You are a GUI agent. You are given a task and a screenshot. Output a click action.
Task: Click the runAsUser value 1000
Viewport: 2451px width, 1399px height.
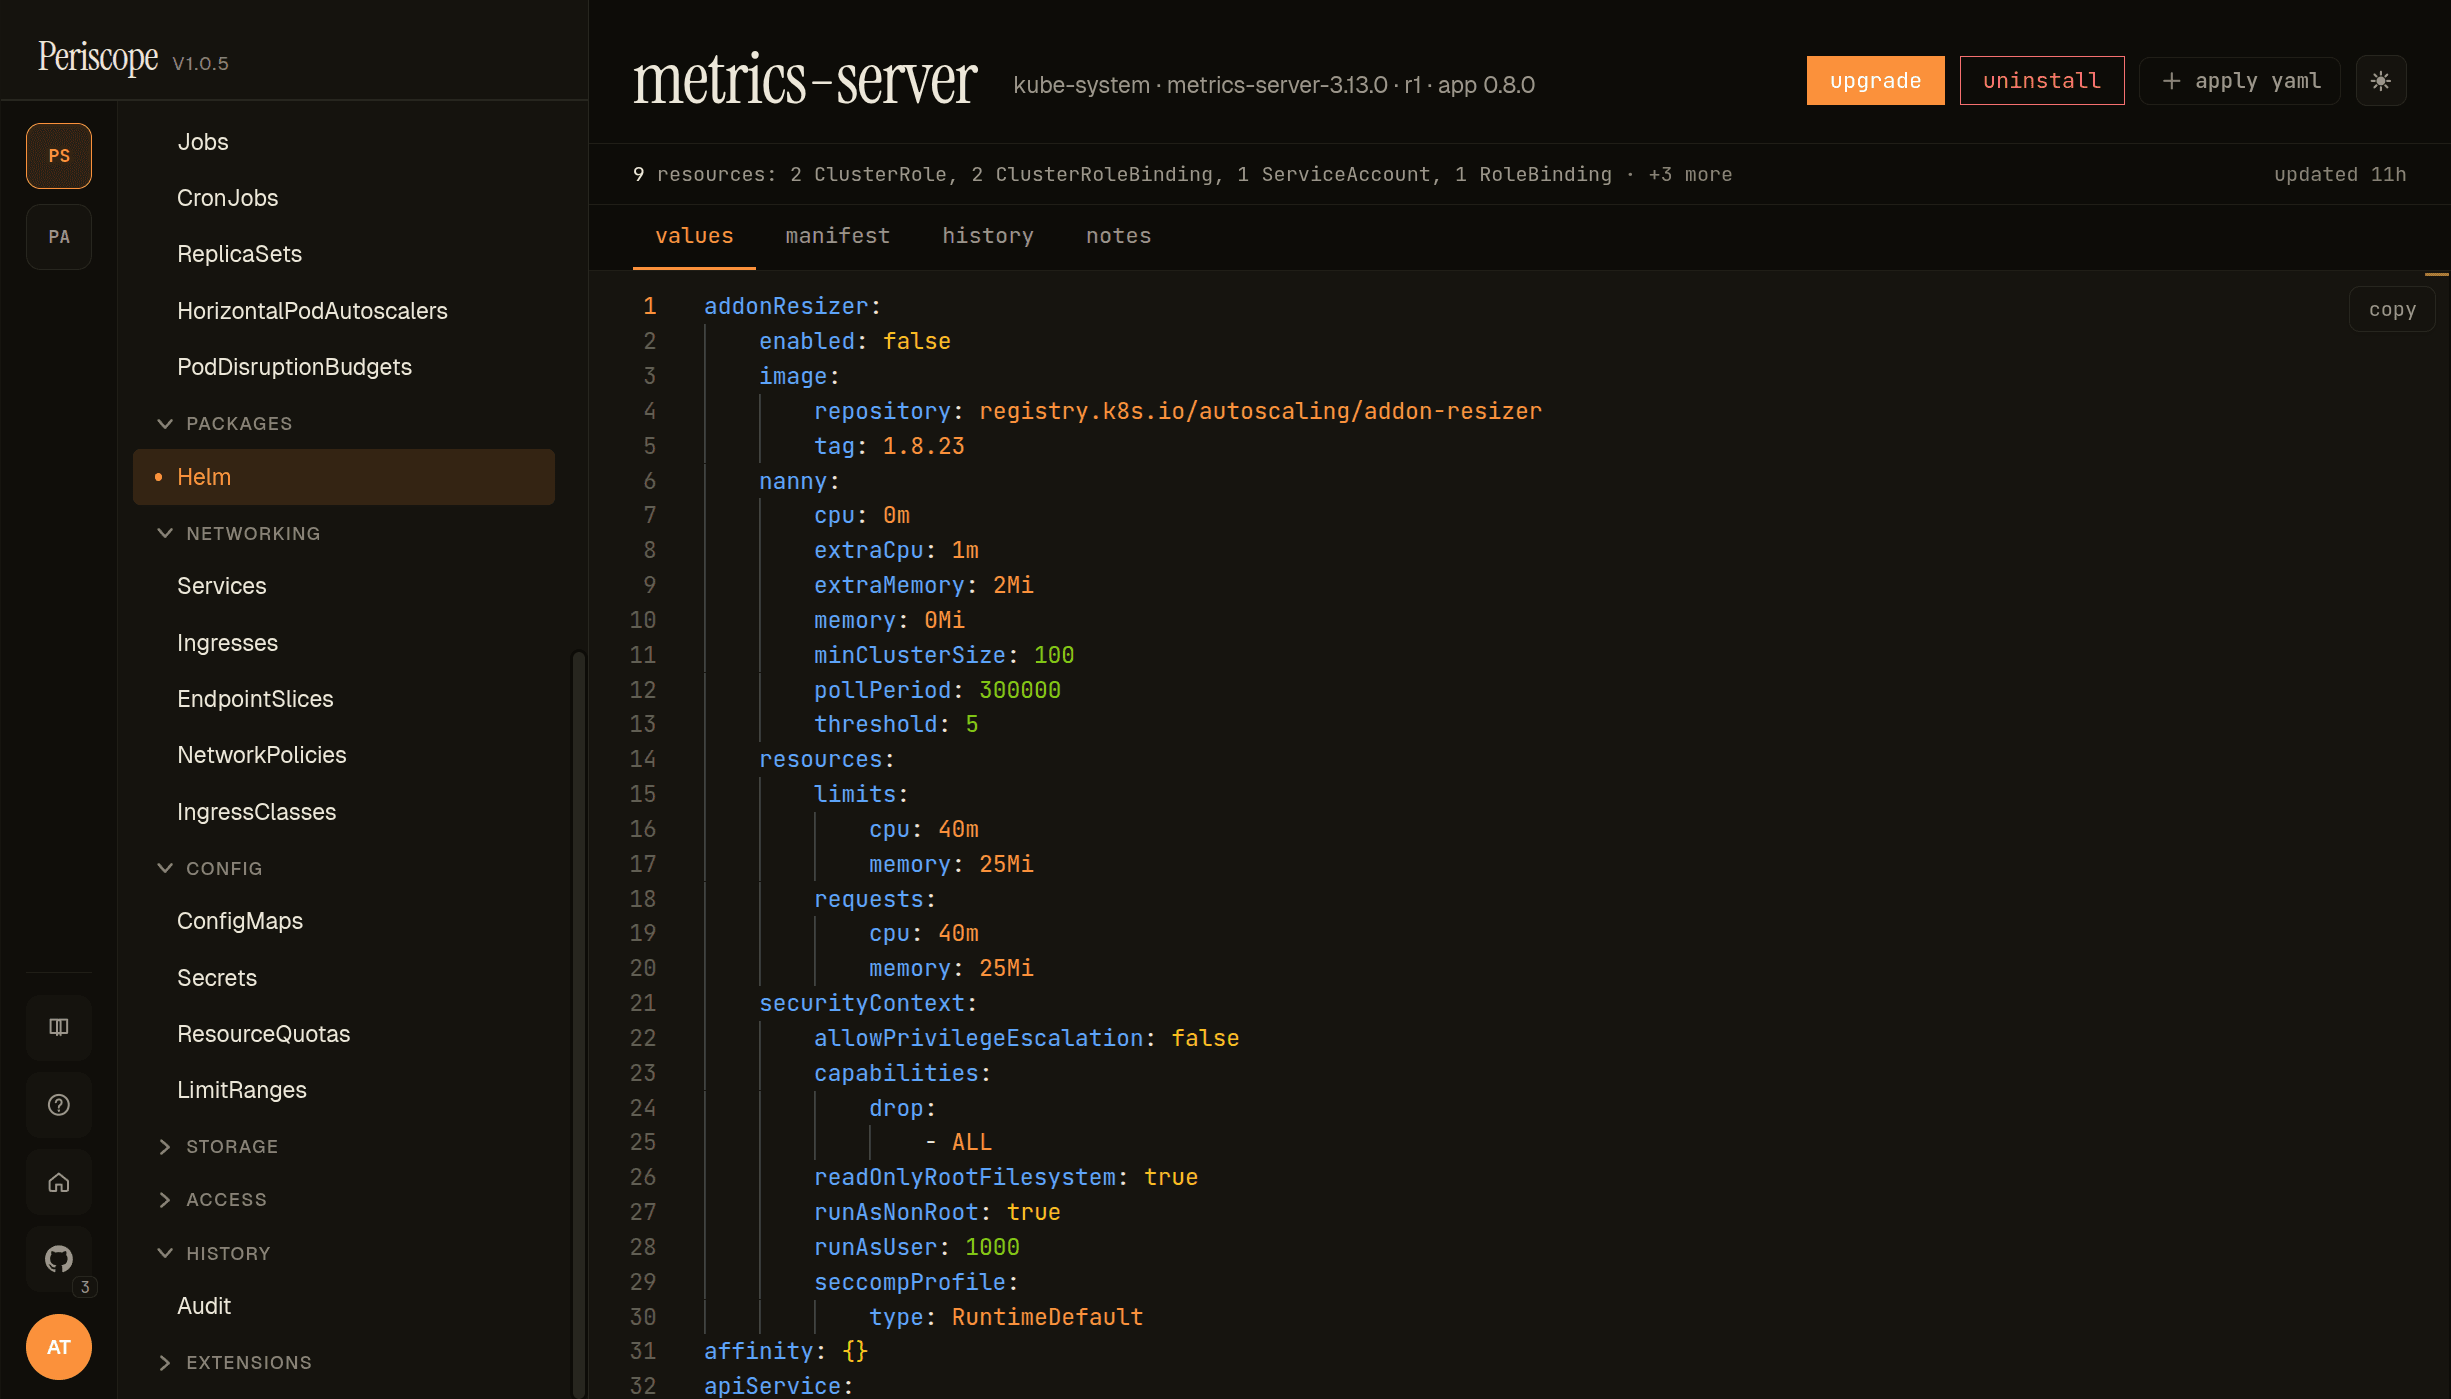(x=992, y=1247)
